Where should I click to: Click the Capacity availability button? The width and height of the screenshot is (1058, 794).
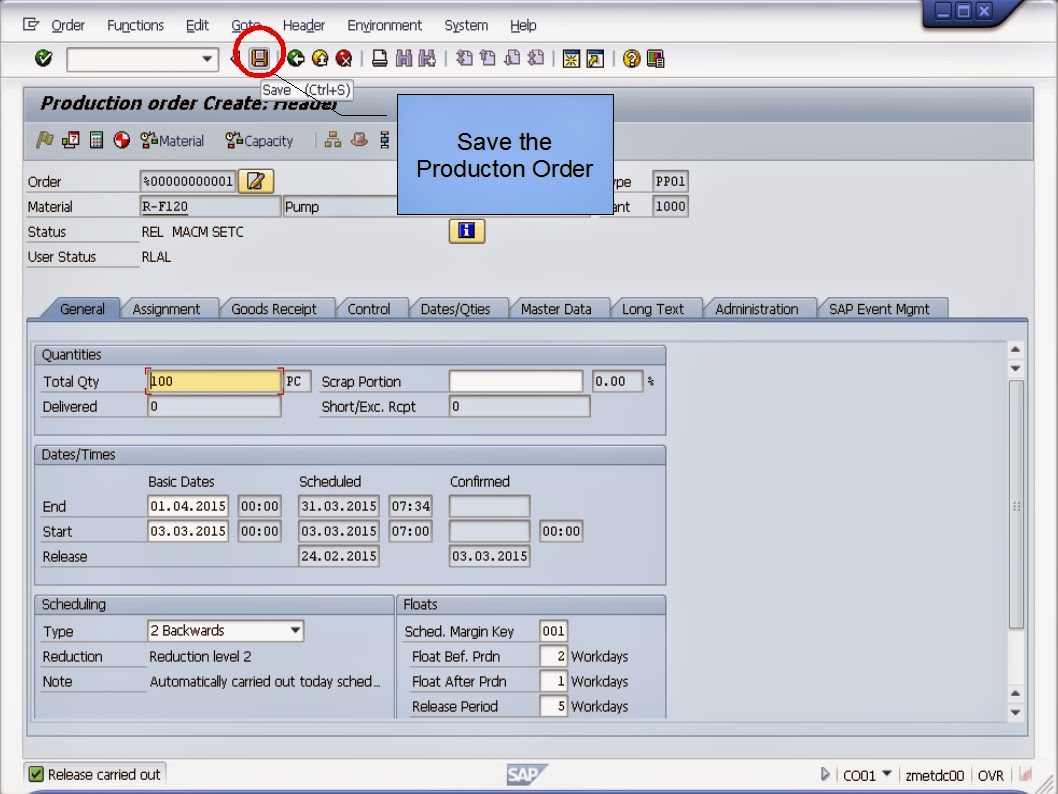260,140
